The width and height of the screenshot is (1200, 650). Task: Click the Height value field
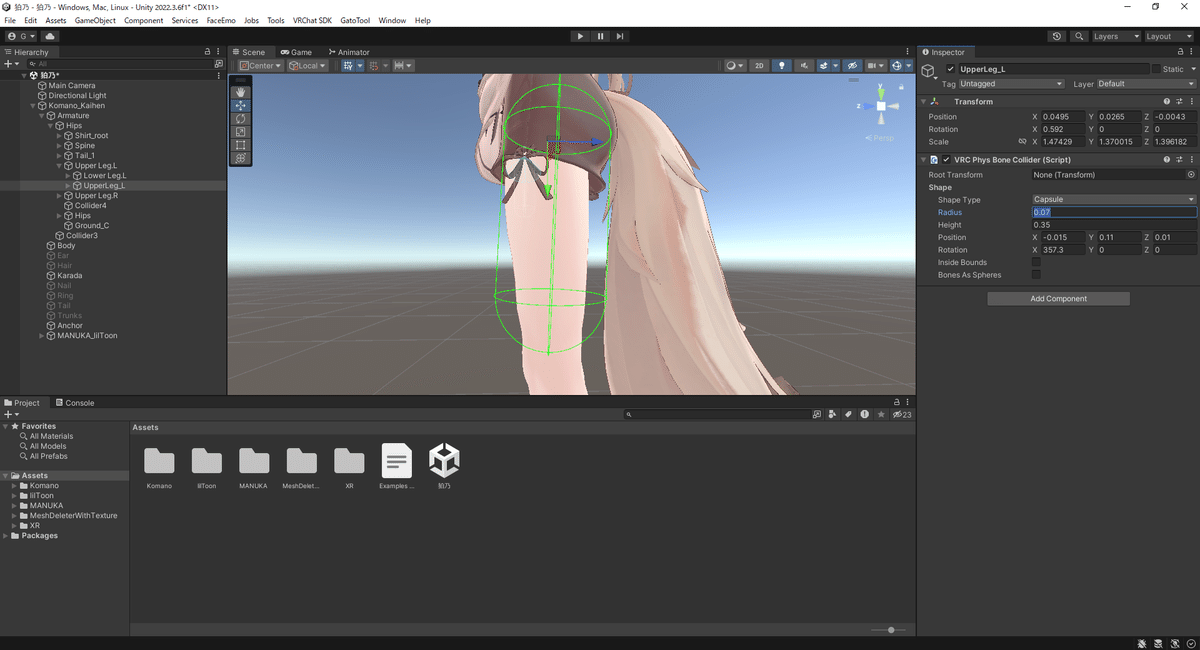coord(1114,225)
